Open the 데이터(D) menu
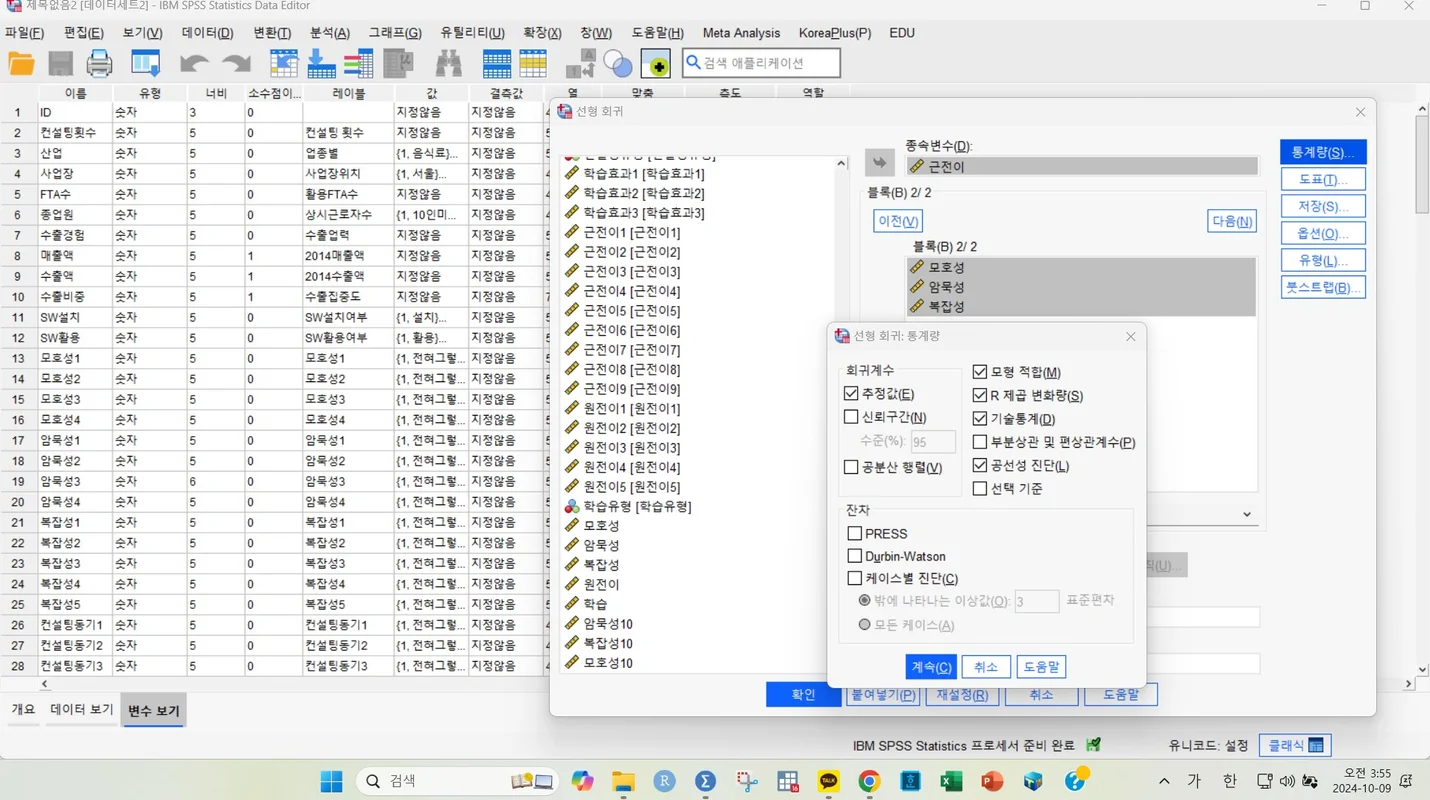This screenshot has width=1430, height=800. coord(207,33)
